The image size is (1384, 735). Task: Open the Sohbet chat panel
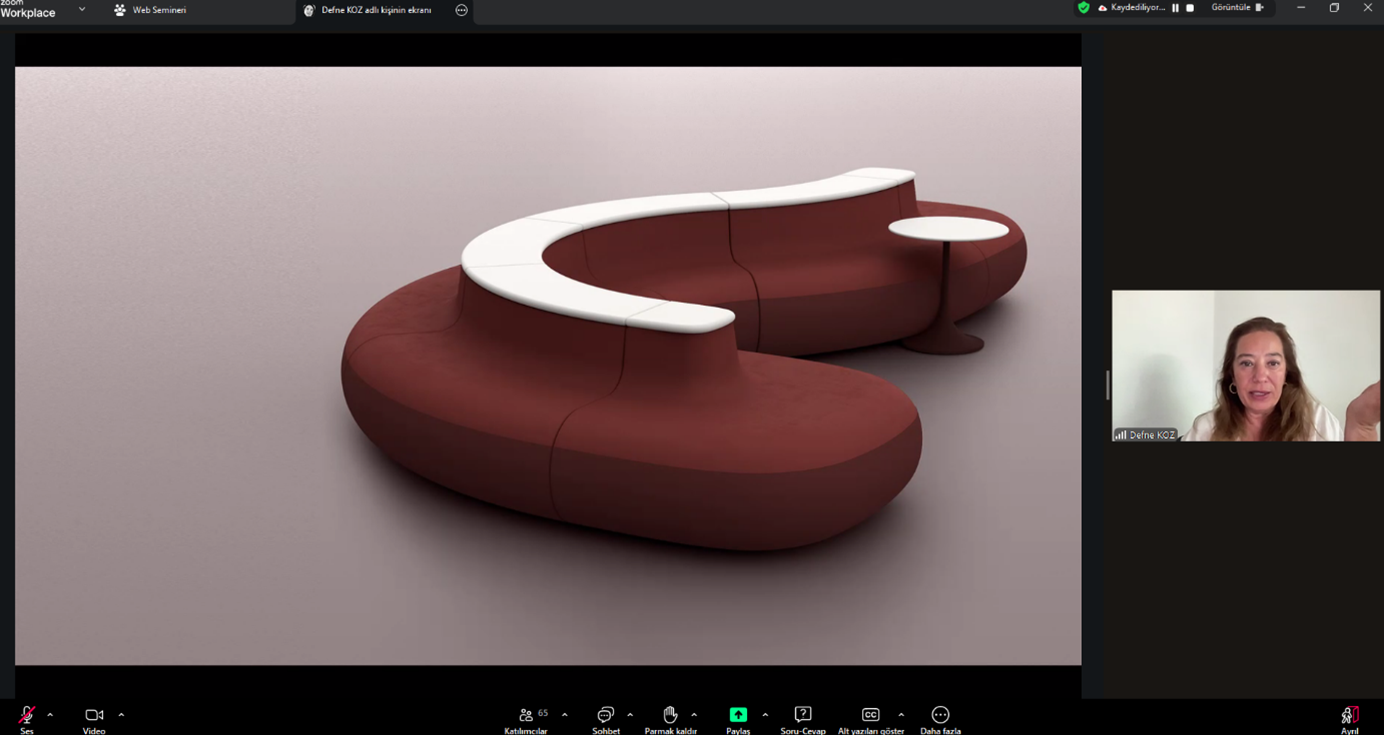coord(605,715)
